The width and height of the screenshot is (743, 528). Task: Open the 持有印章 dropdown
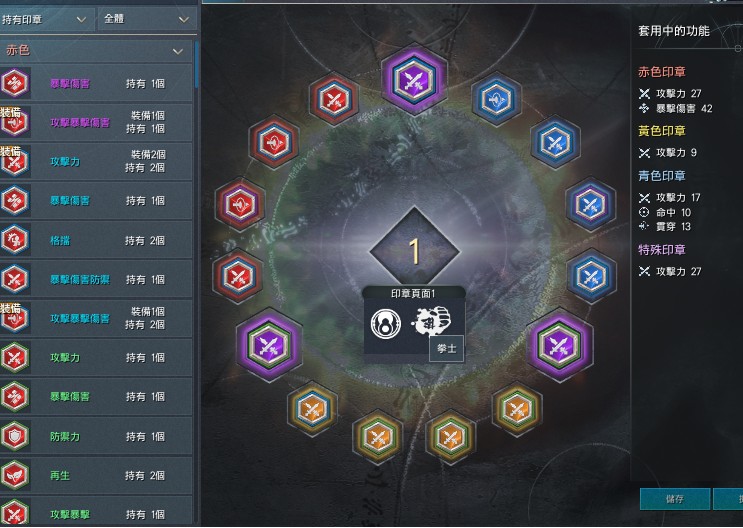pos(46,19)
